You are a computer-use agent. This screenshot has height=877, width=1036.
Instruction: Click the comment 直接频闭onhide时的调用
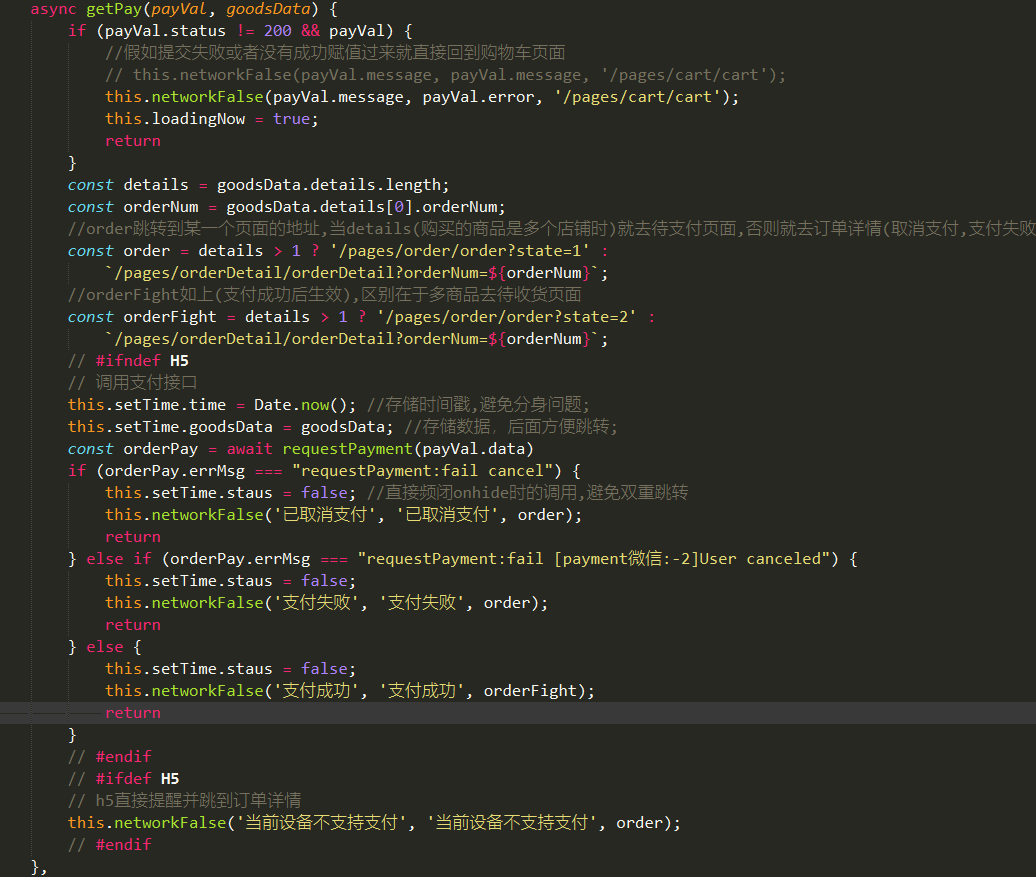527,492
